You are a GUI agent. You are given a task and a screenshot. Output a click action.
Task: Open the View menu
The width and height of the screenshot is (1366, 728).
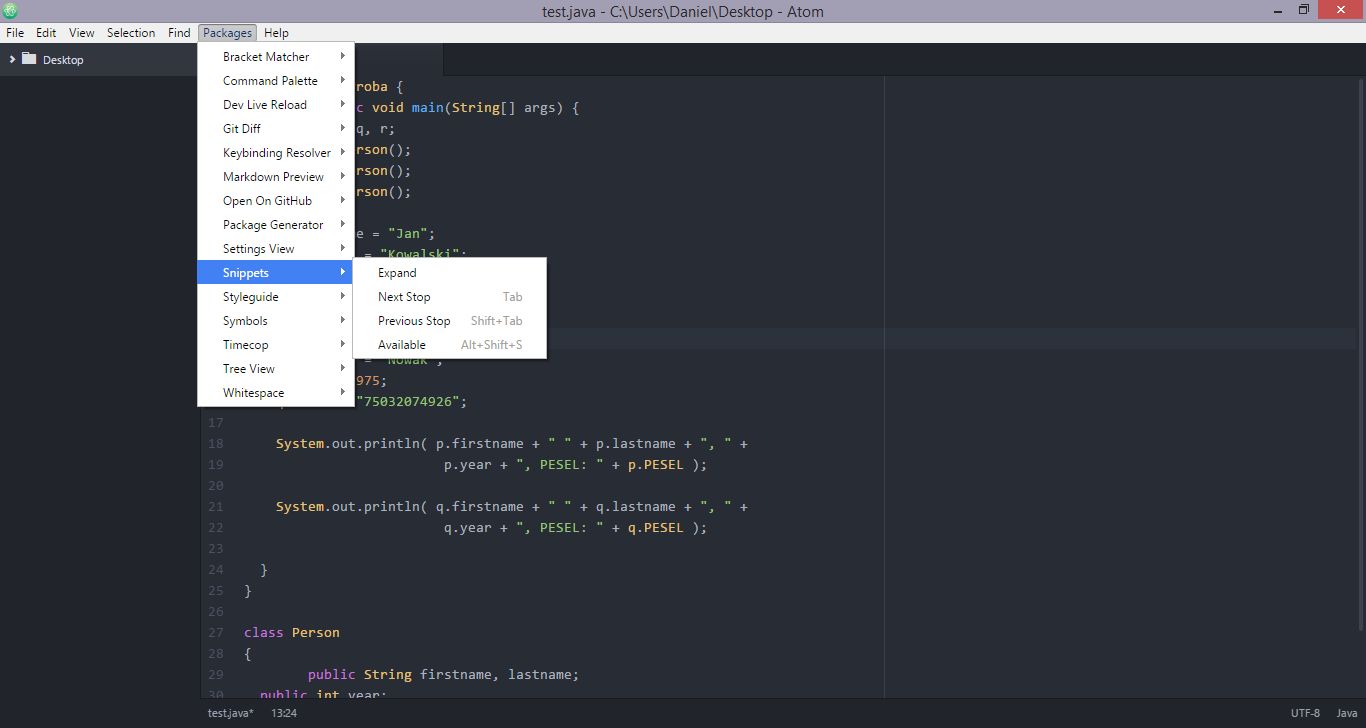[82, 33]
